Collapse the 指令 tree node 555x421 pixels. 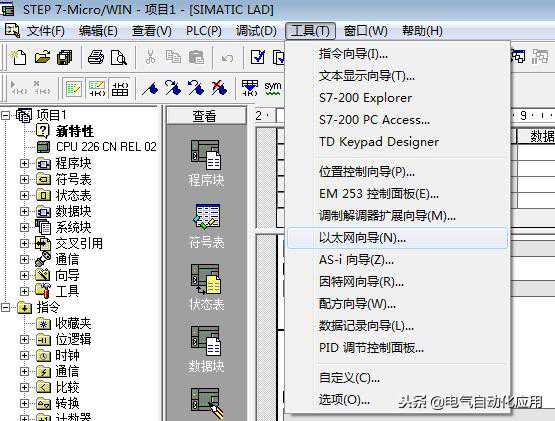click(x=5, y=307)
